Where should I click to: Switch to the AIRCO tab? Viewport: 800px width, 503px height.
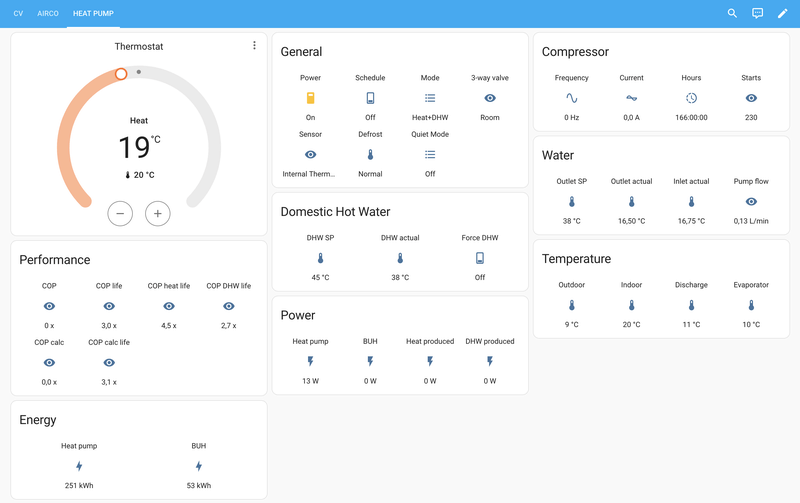coord(48,13)
